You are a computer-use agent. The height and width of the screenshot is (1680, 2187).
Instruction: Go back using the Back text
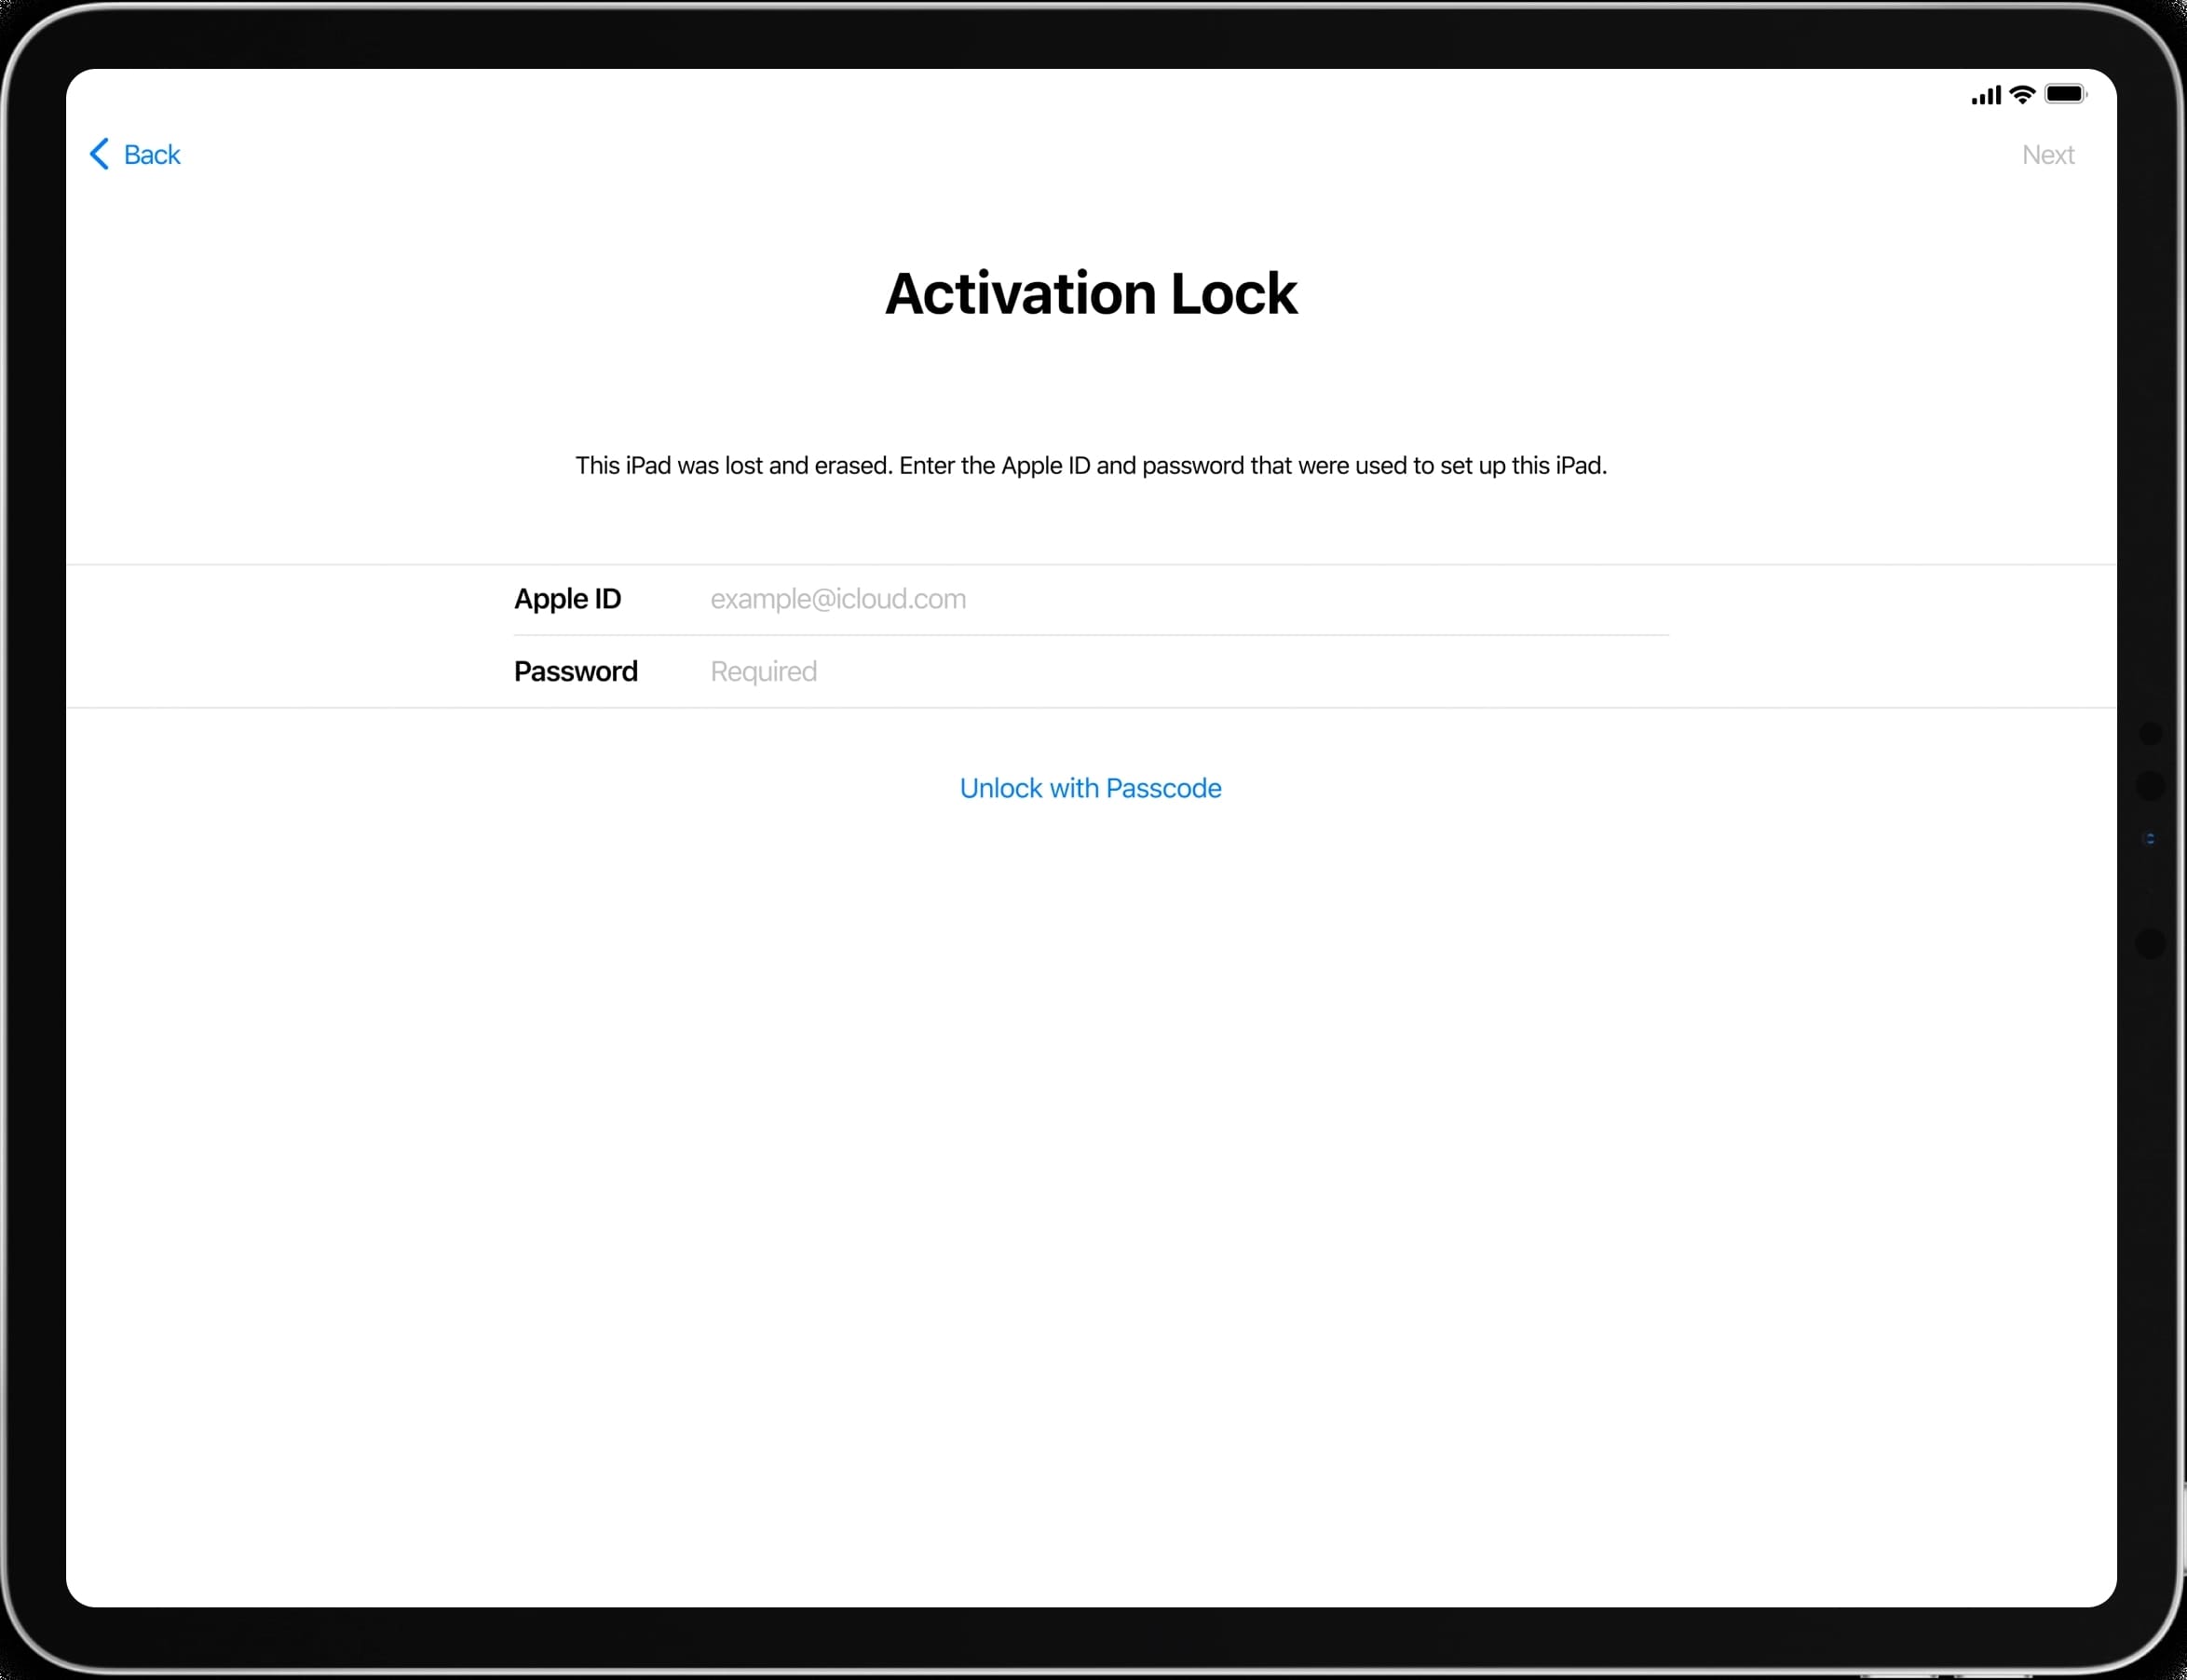coord(152,155)
